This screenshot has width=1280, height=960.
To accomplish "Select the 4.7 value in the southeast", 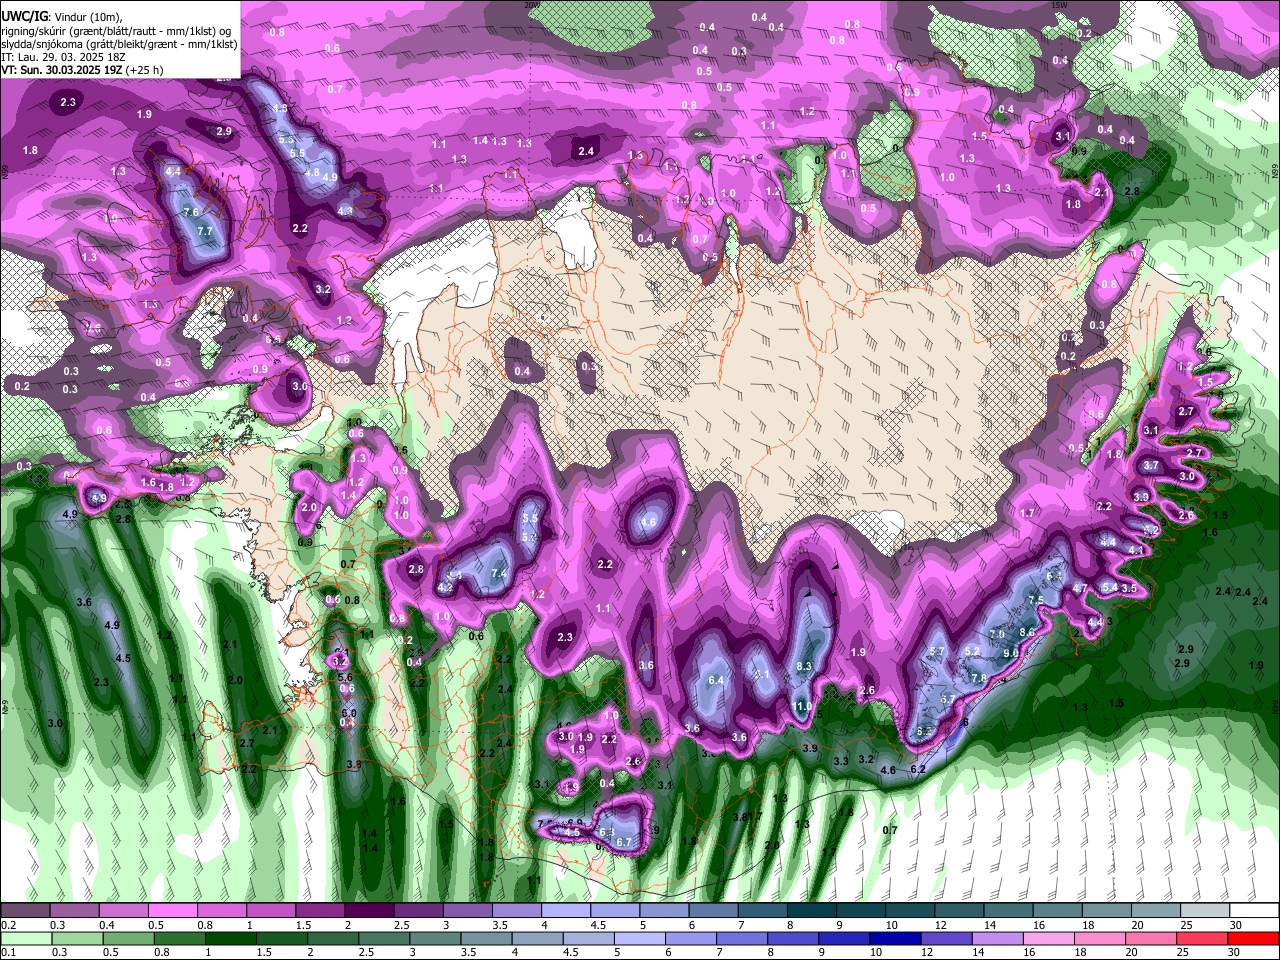I will pyautogui.click(x=1080, y=589).
